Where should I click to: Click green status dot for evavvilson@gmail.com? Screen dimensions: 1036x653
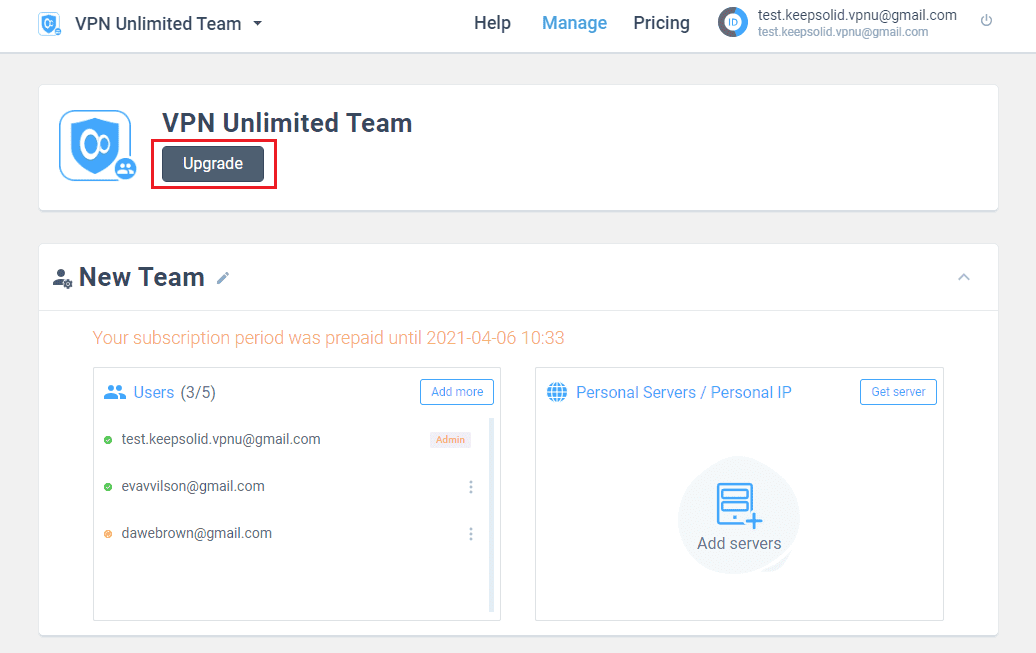108,487
